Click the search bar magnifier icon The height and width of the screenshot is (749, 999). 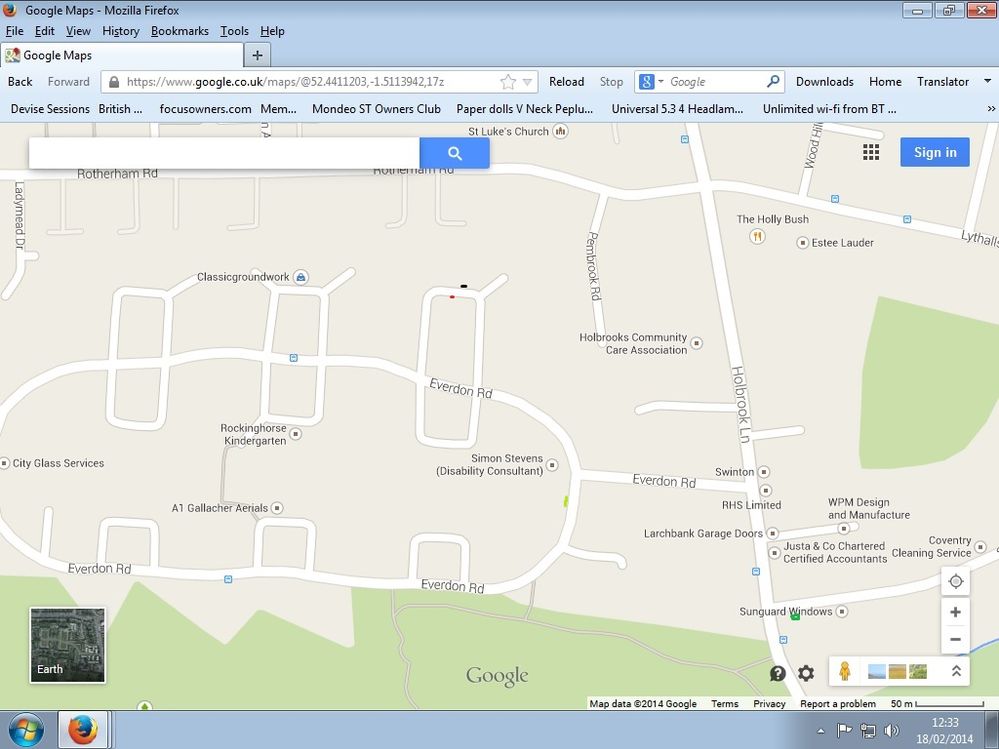[773, 82]
